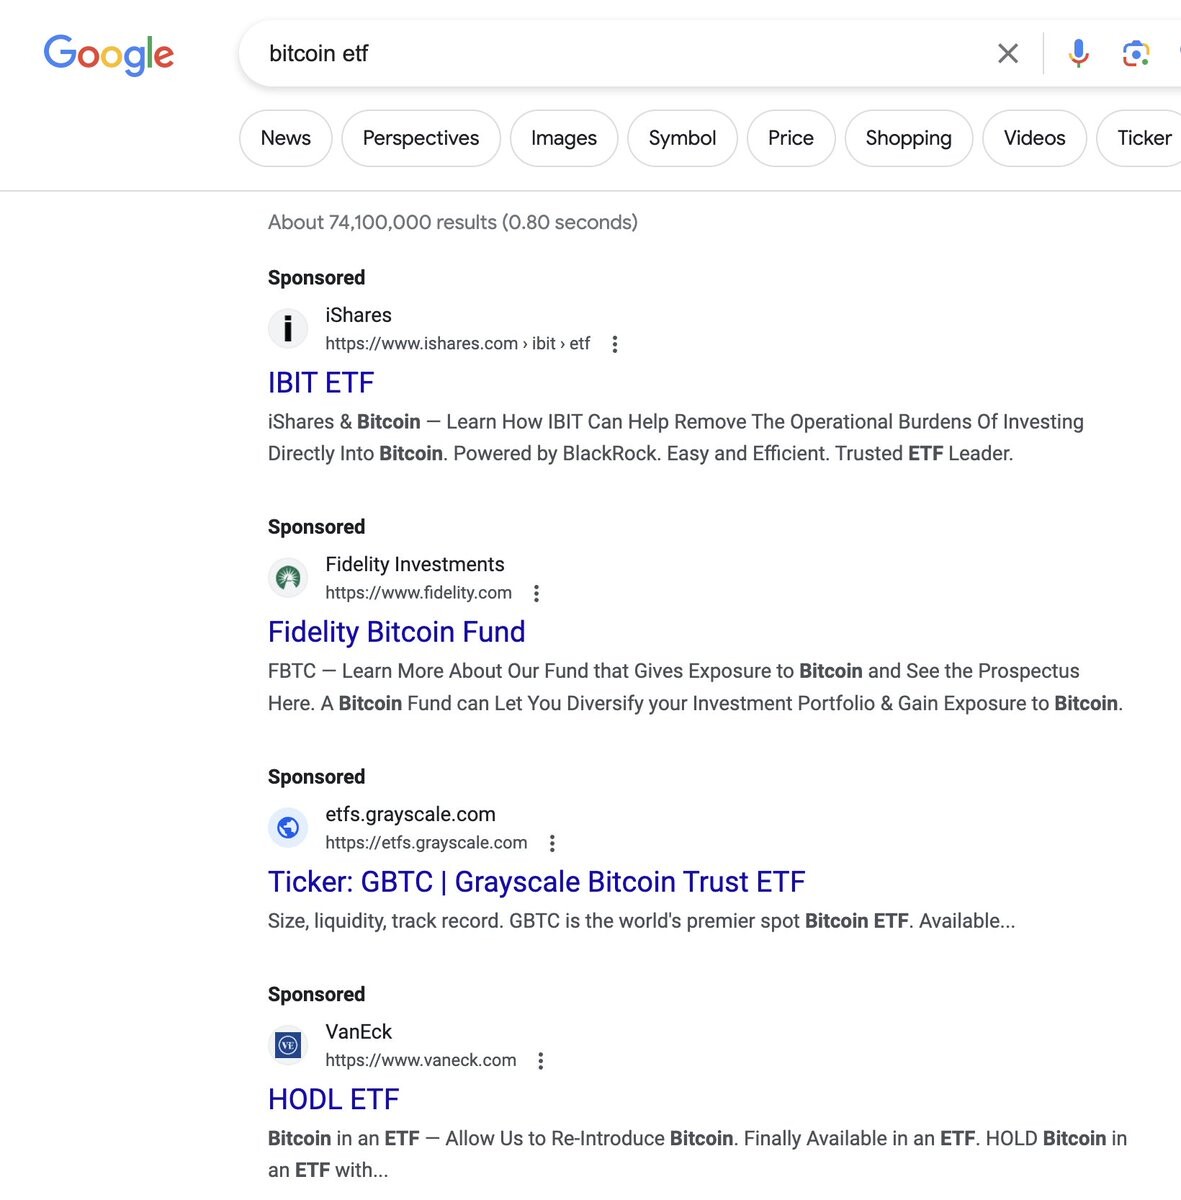The height and width of the screenshot is (1200, 1181).
Task: Filter results by Price chip
Action: [791, 138]
